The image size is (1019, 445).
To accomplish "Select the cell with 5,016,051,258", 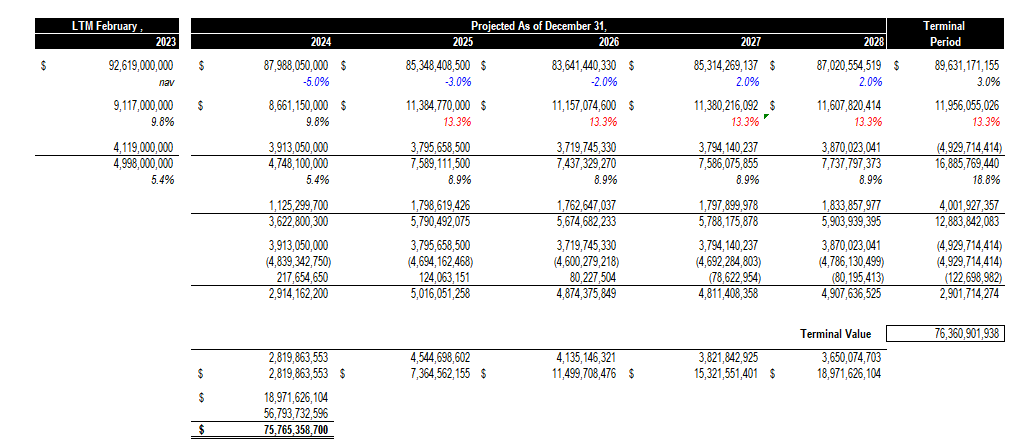I will (440, 293).
